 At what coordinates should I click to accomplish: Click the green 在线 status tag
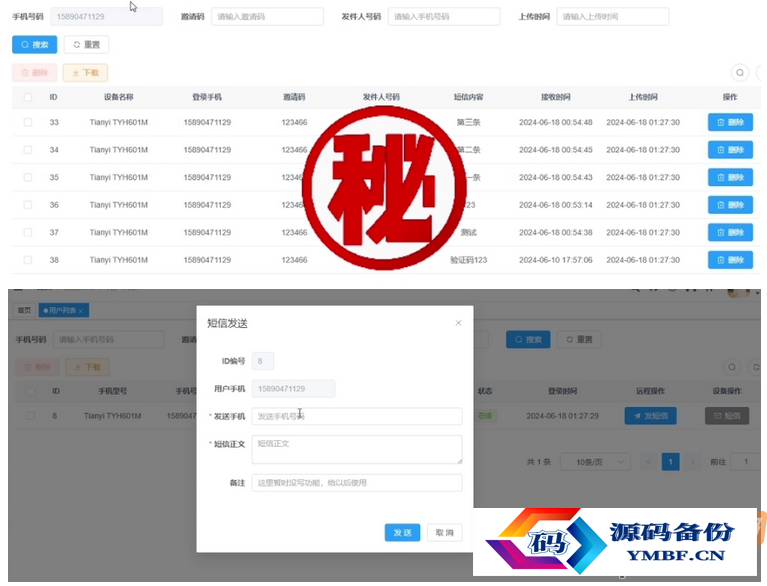pos(485,416)
